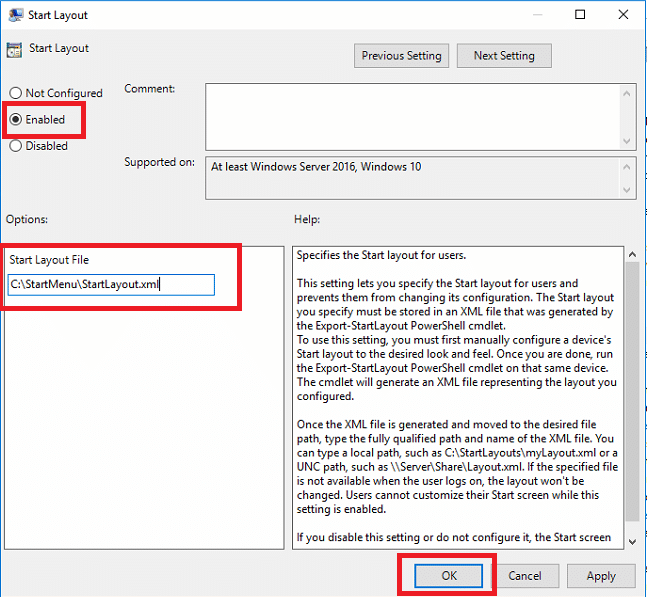This screenshot has width=647, height=599.
Task: Click the title bar Start Layout window icon
Action: (16, 15)
